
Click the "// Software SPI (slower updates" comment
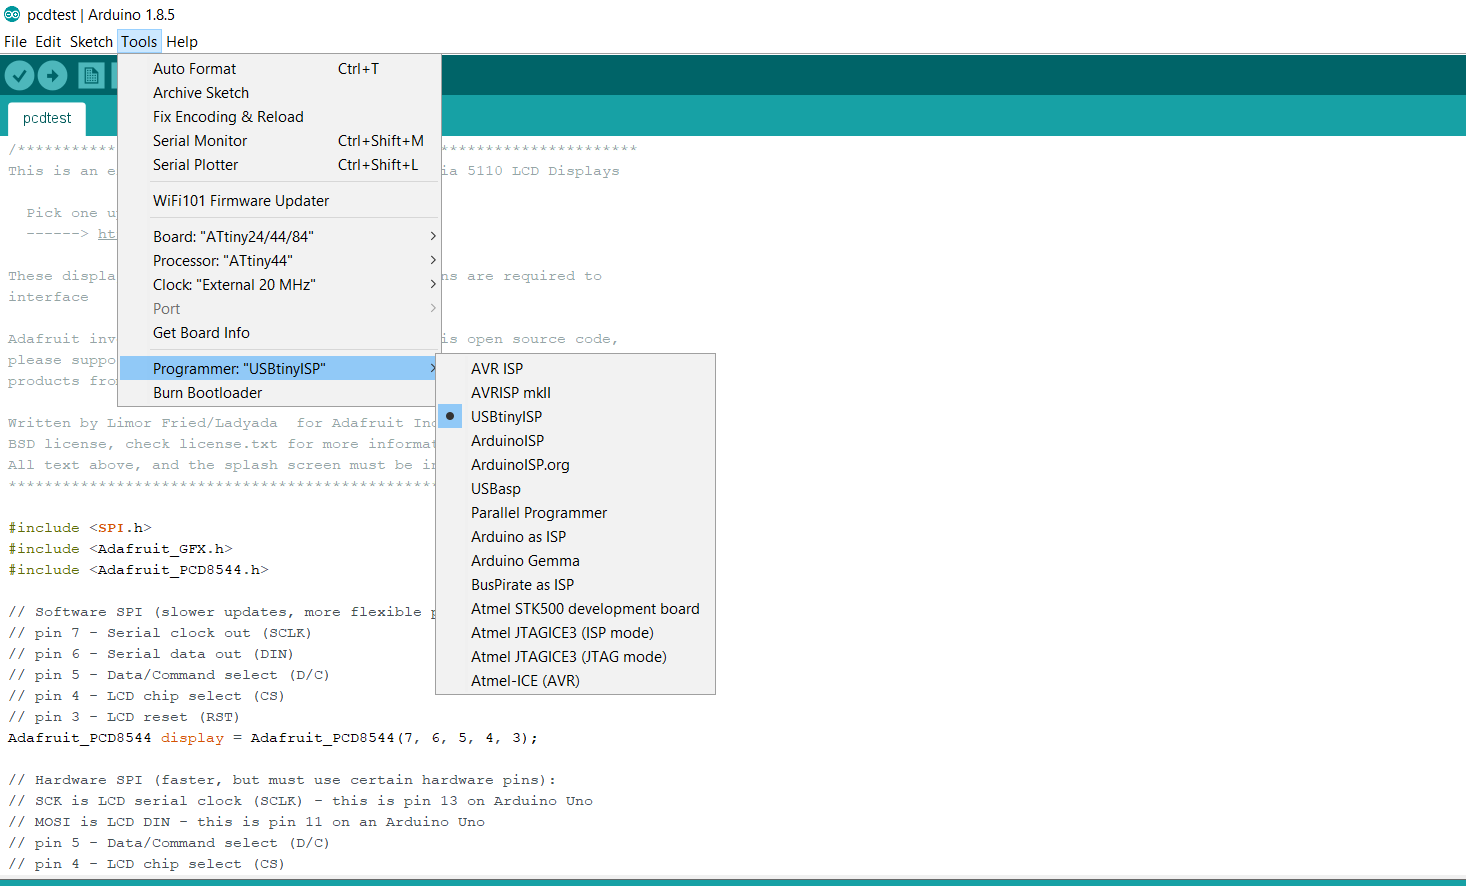[x=222, y=612]
